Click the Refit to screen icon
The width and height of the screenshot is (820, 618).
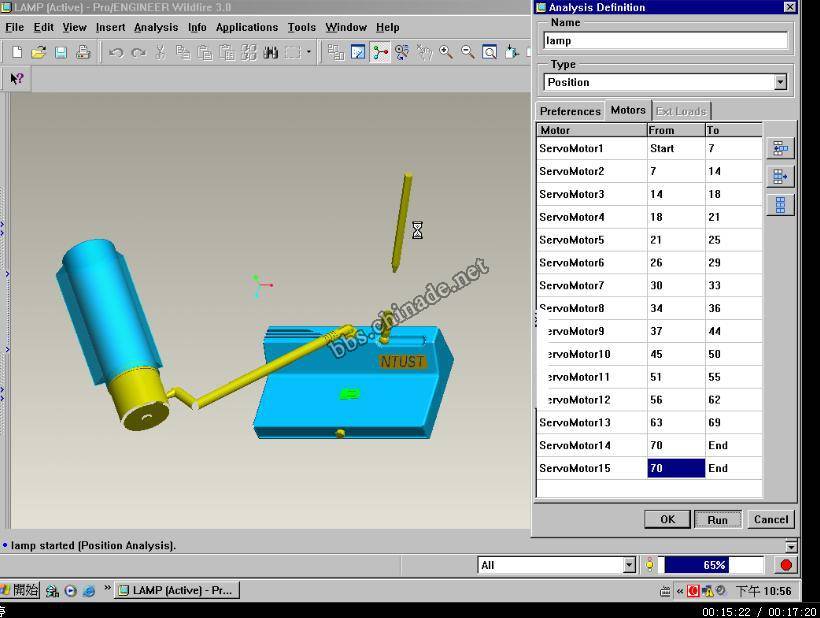tap(489, 52)
